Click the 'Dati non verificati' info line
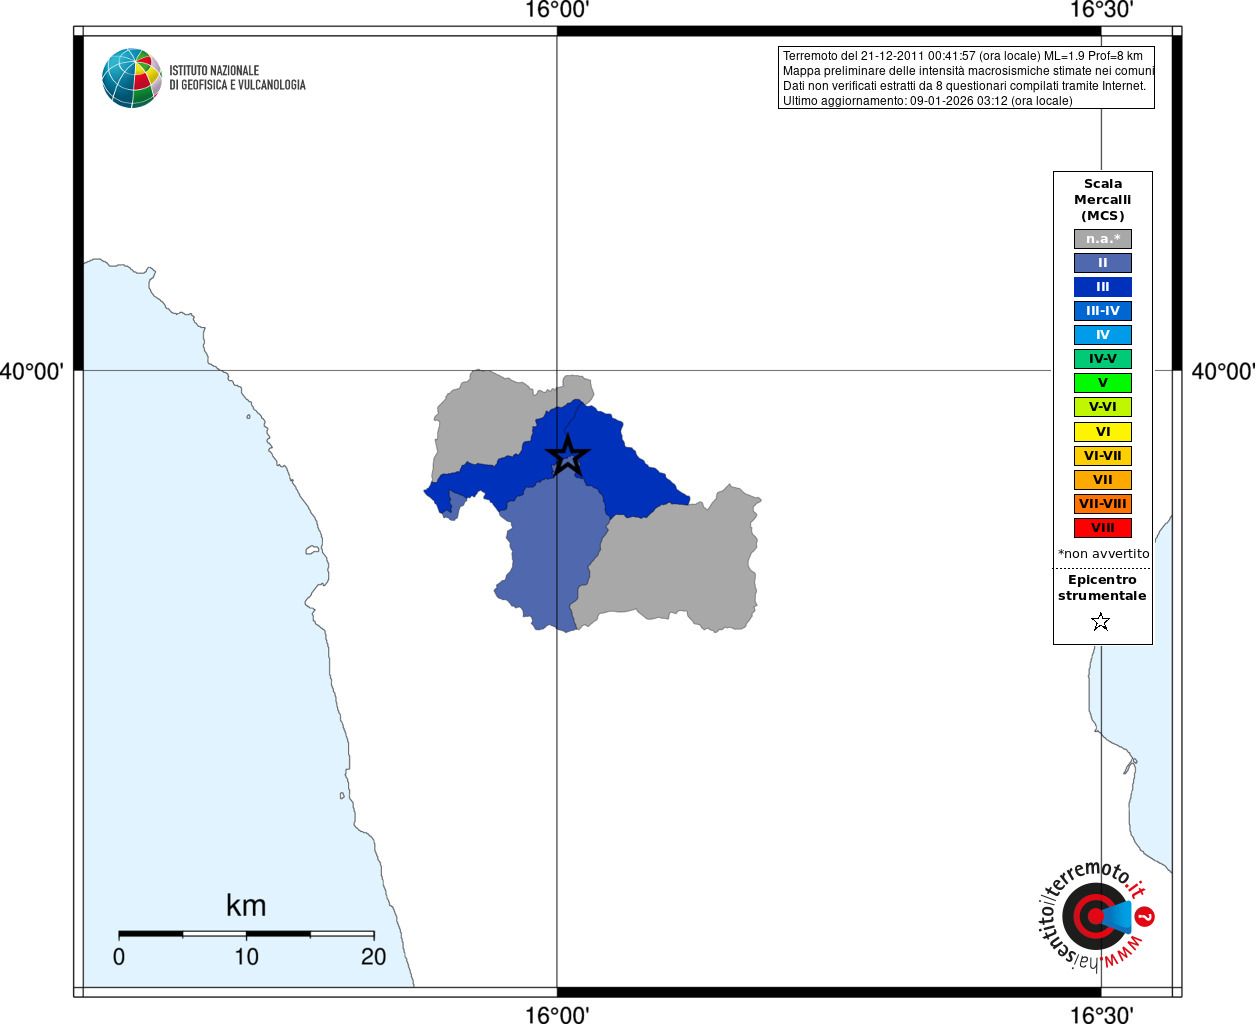The image size is (1255, 1024). tap(965, 86)
